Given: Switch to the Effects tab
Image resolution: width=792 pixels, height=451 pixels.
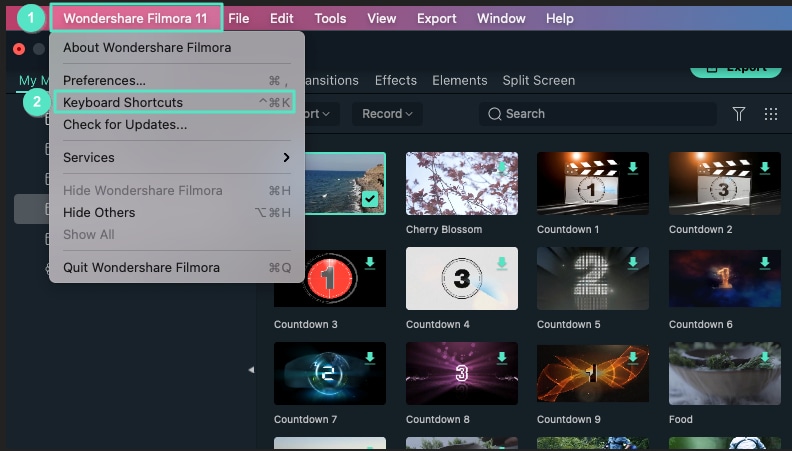Looking at the screenshot, I should [x=395, y=81].
